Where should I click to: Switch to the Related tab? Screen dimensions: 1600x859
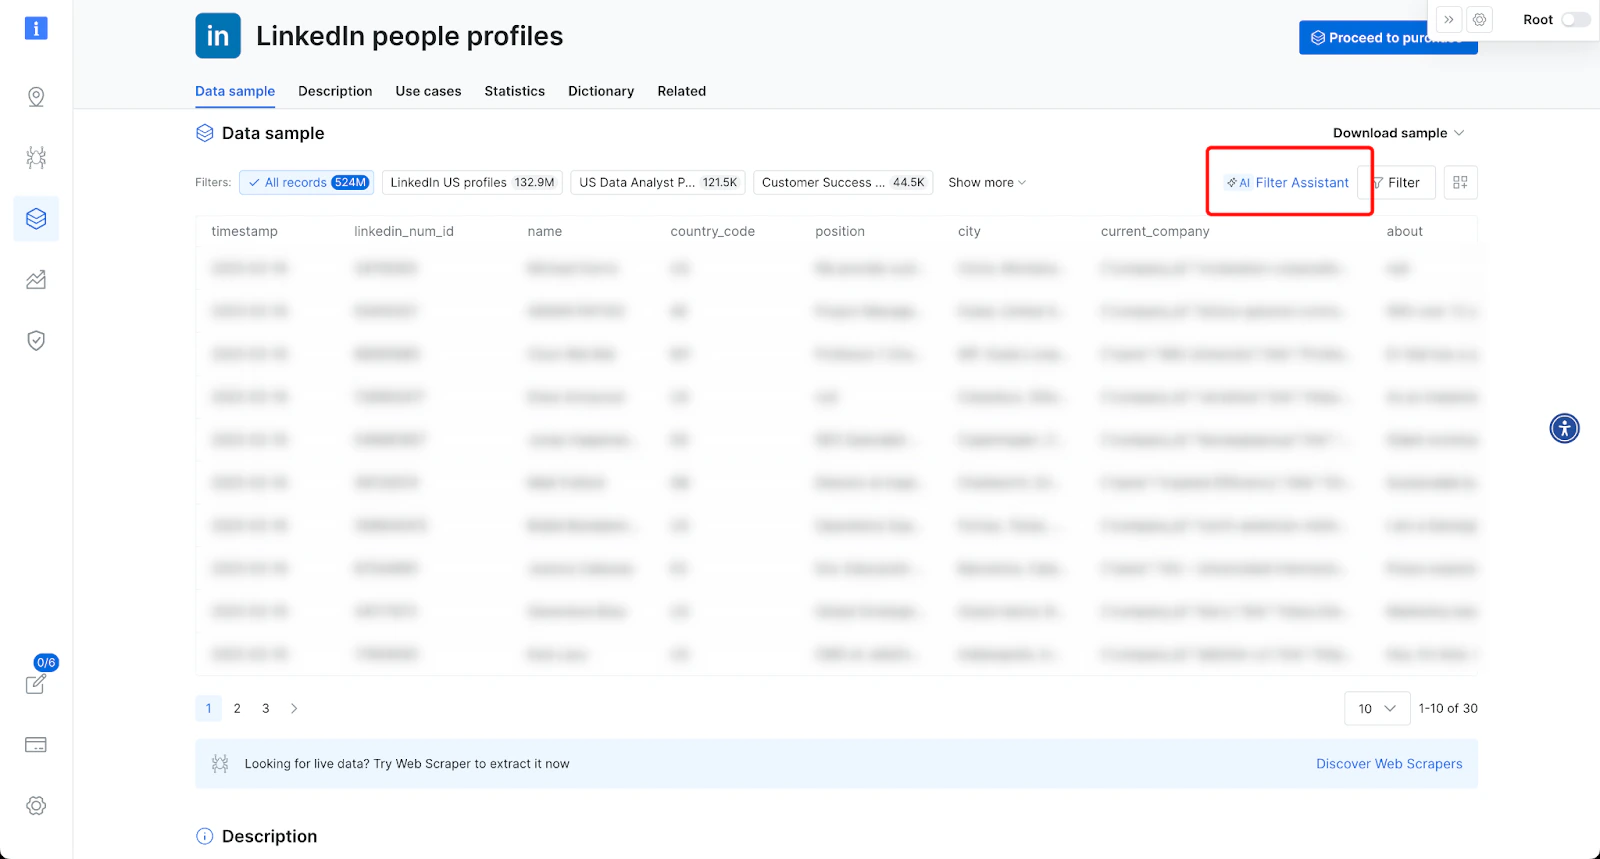tap(682, 91)
